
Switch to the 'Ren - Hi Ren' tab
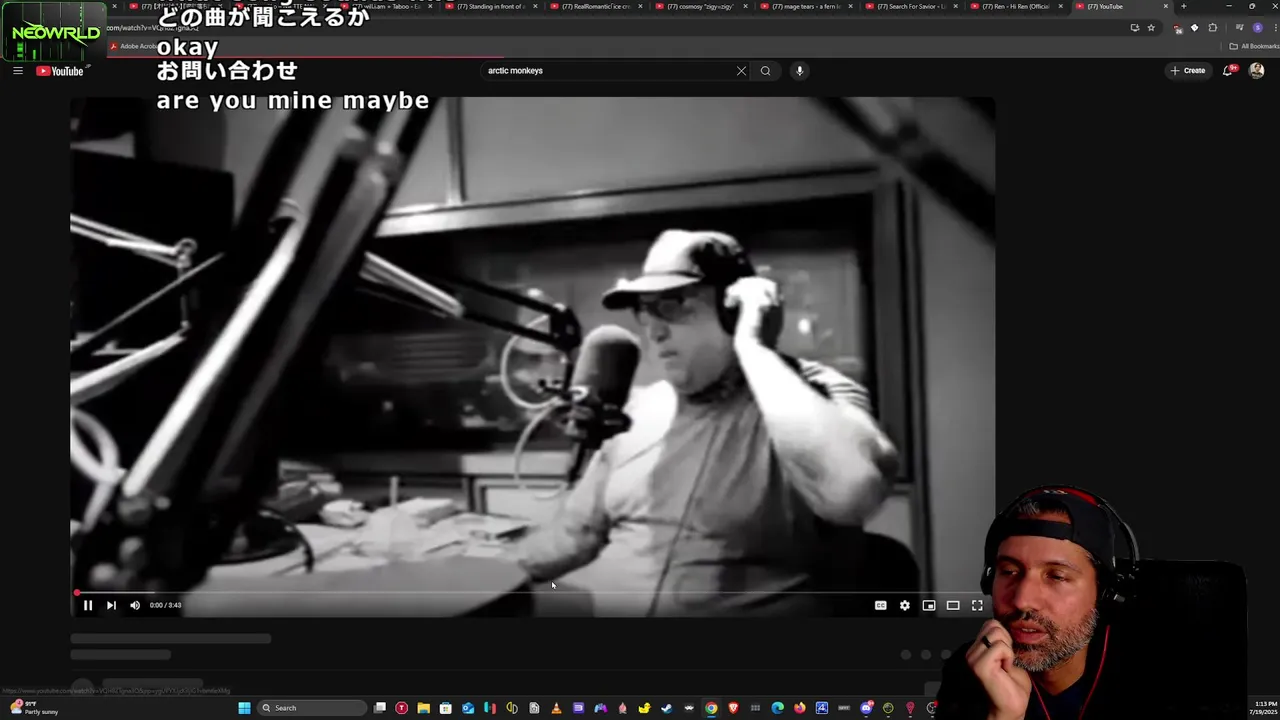click(x=1020, y=7)
